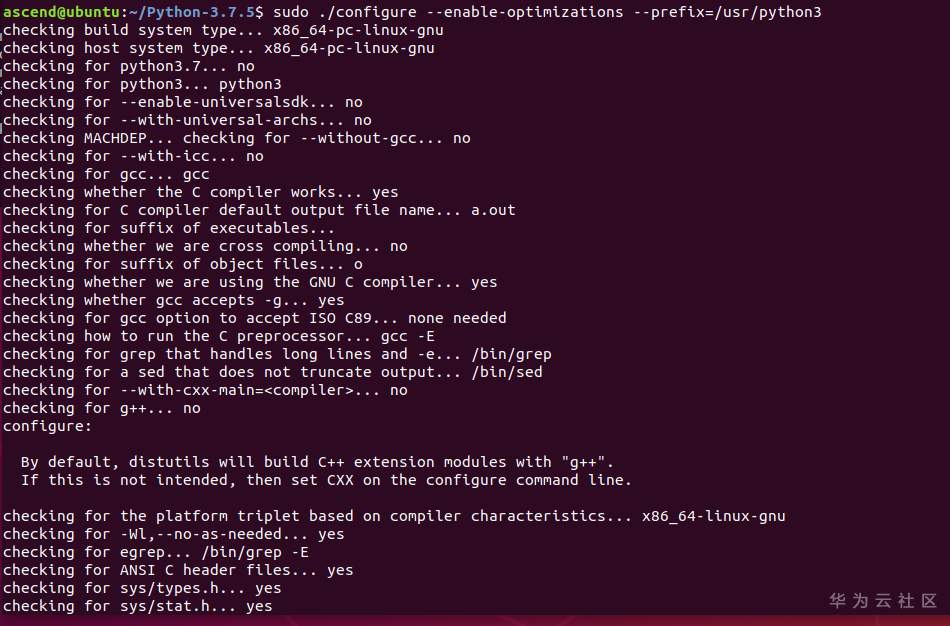Screen dimensions: 950x626
Task: Click the 'checking for python3.7... no' line
Action: click(129, 66)
